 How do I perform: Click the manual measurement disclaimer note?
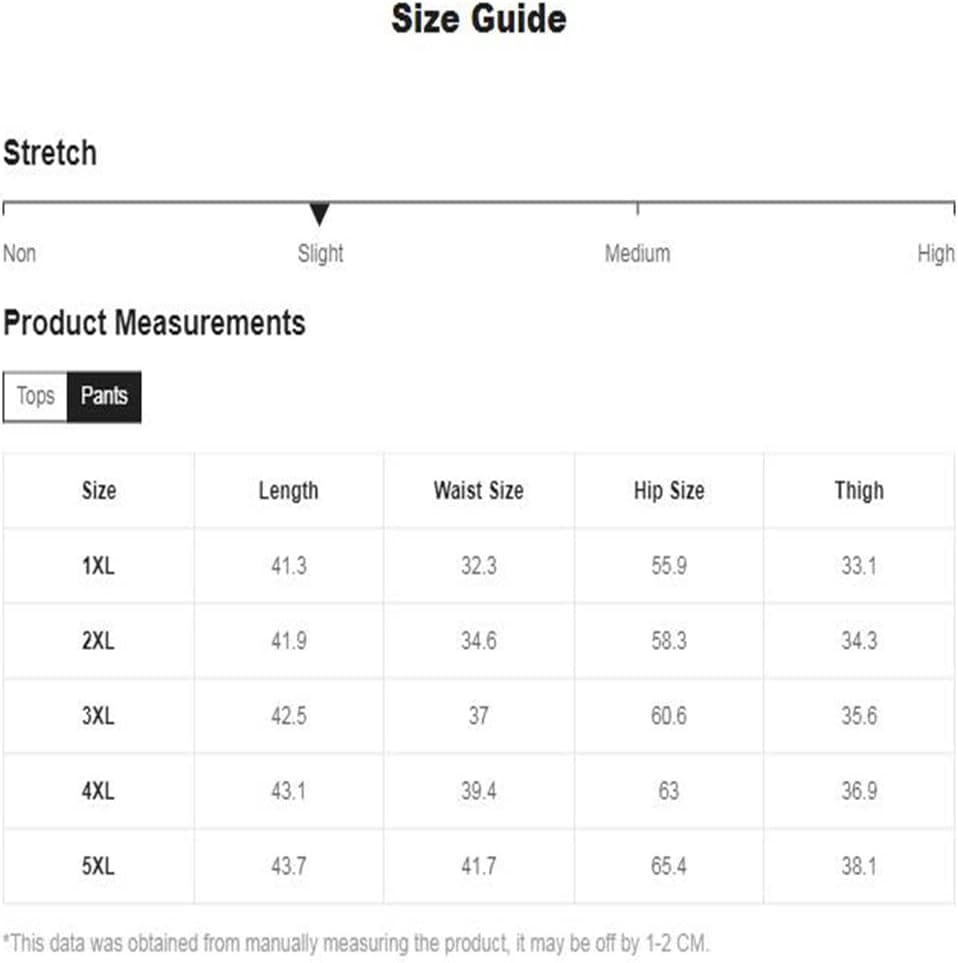[356, 943]
